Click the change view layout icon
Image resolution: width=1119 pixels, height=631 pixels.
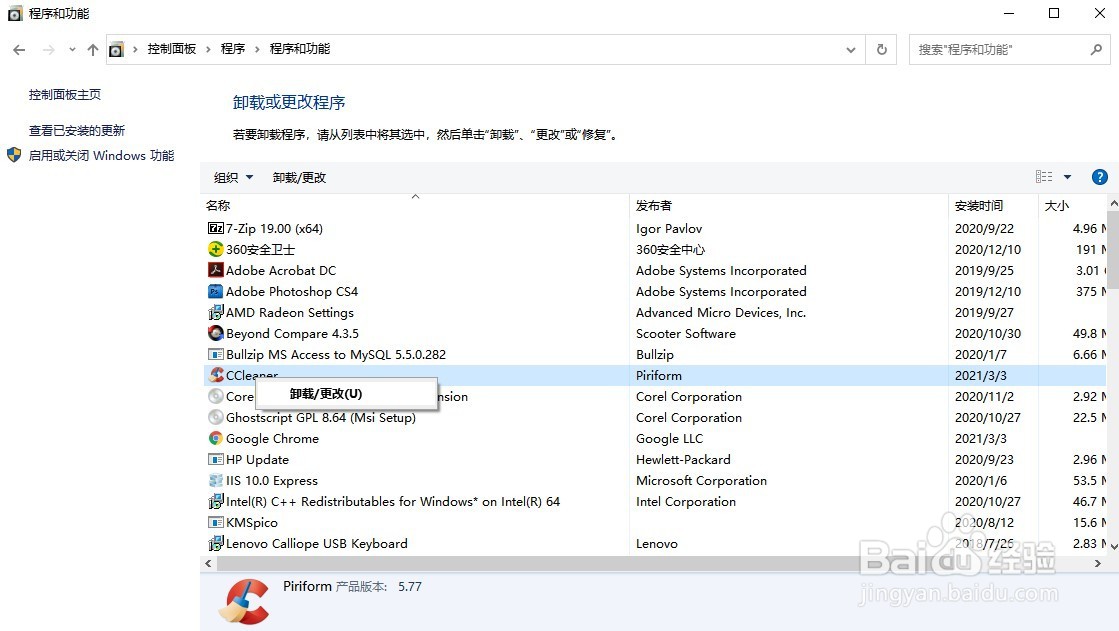pos(1044,177)
